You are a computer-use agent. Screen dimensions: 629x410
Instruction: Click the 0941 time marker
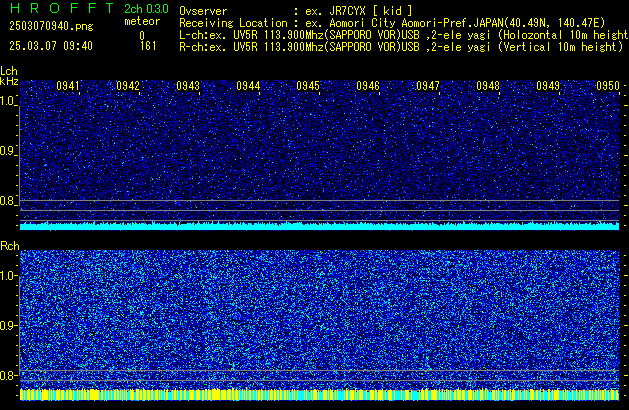tap(68, 86)
